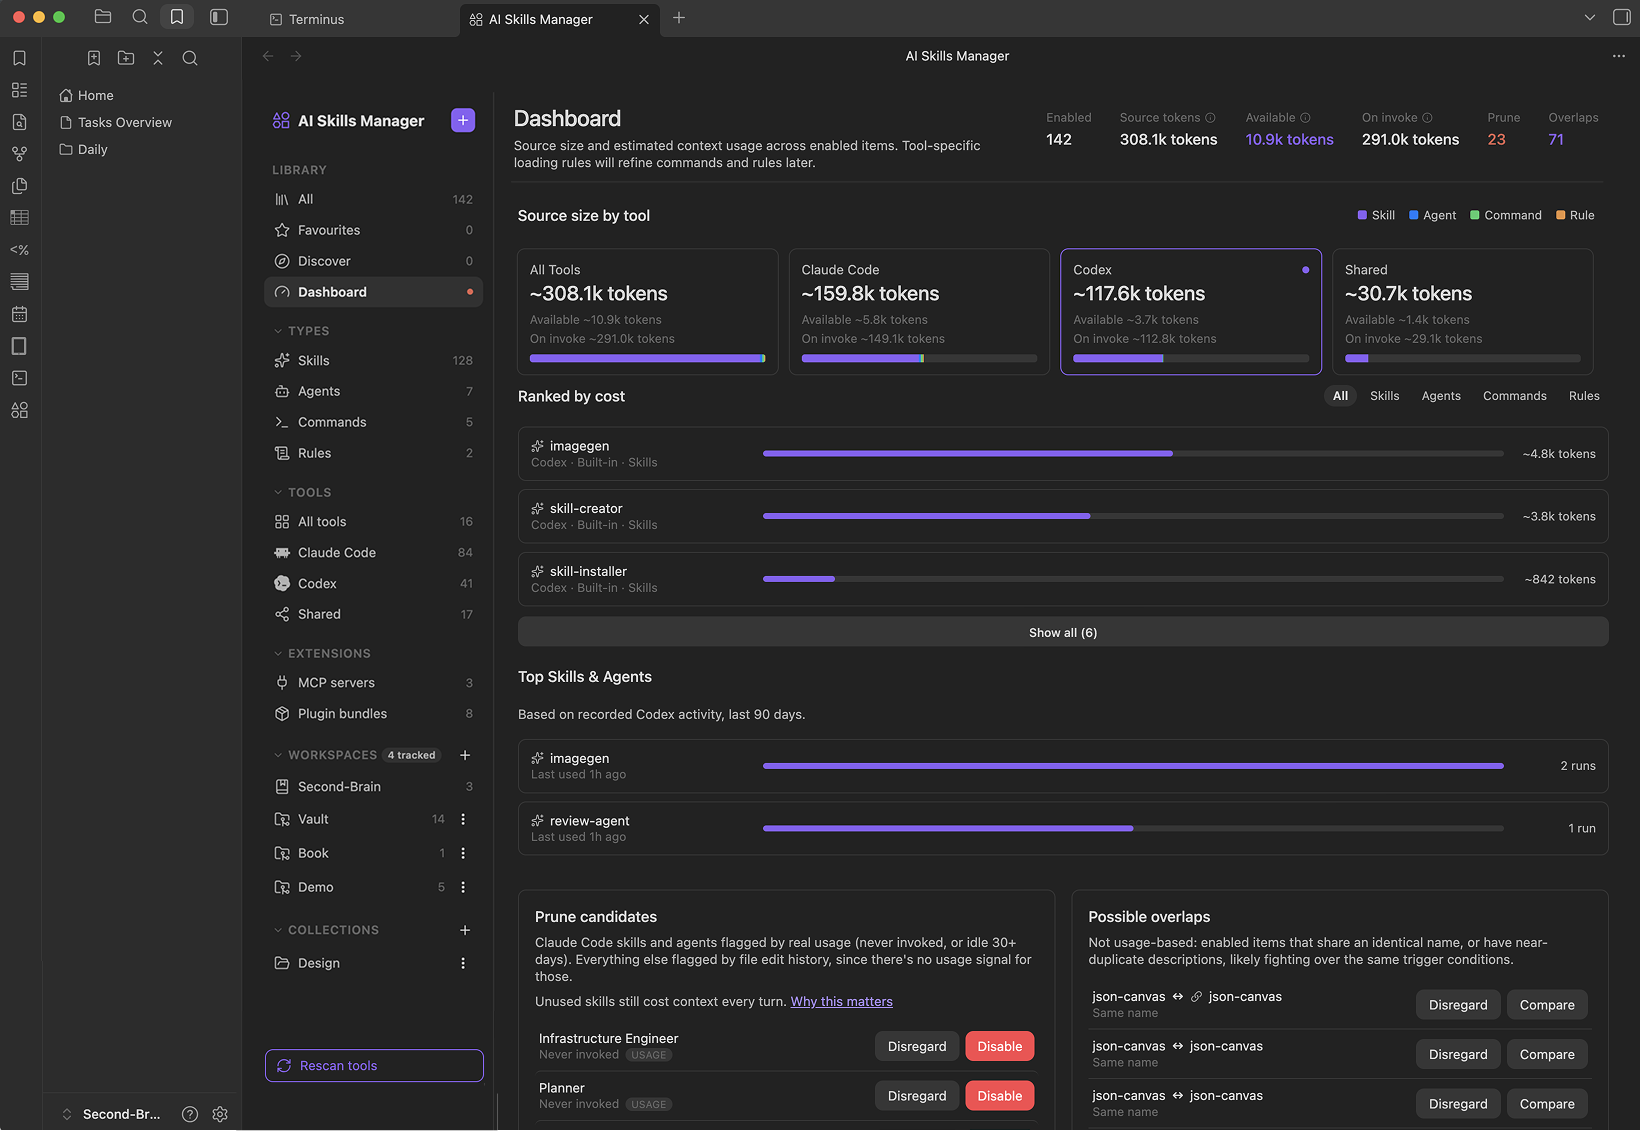Open Discover in the library
This screenshot has height=1131, width=1640.
tap(373, 261)
